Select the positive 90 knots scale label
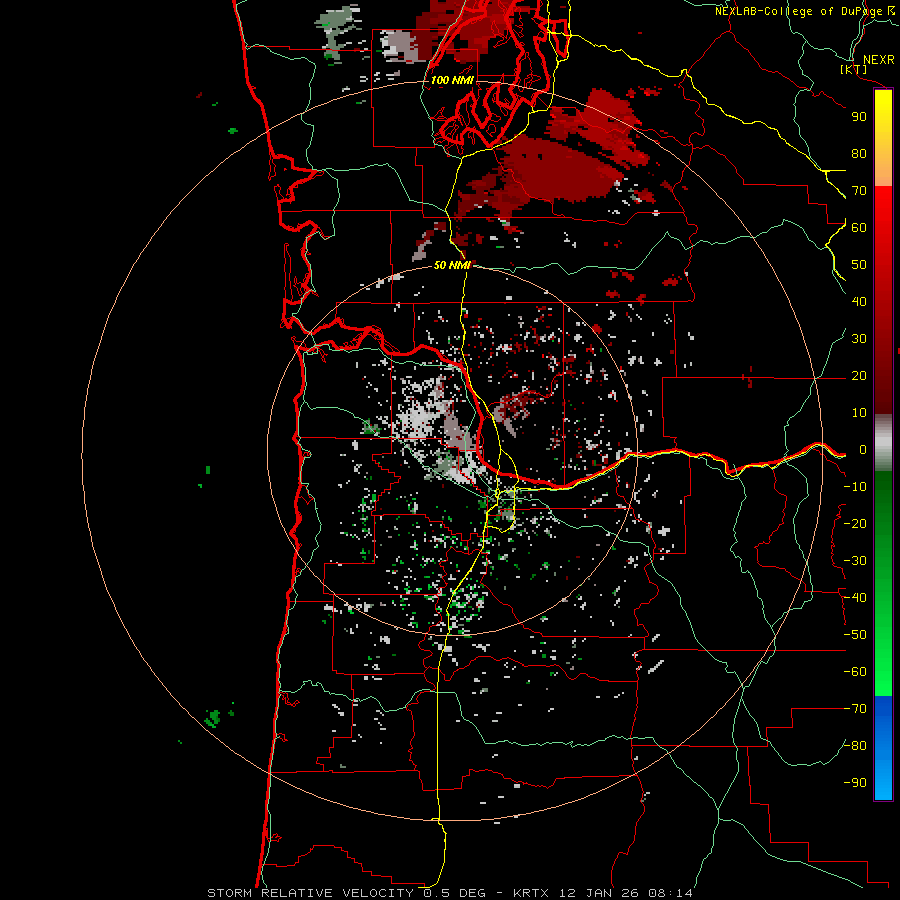The height and width of the screenshot is (900, 900). [859, 117]
